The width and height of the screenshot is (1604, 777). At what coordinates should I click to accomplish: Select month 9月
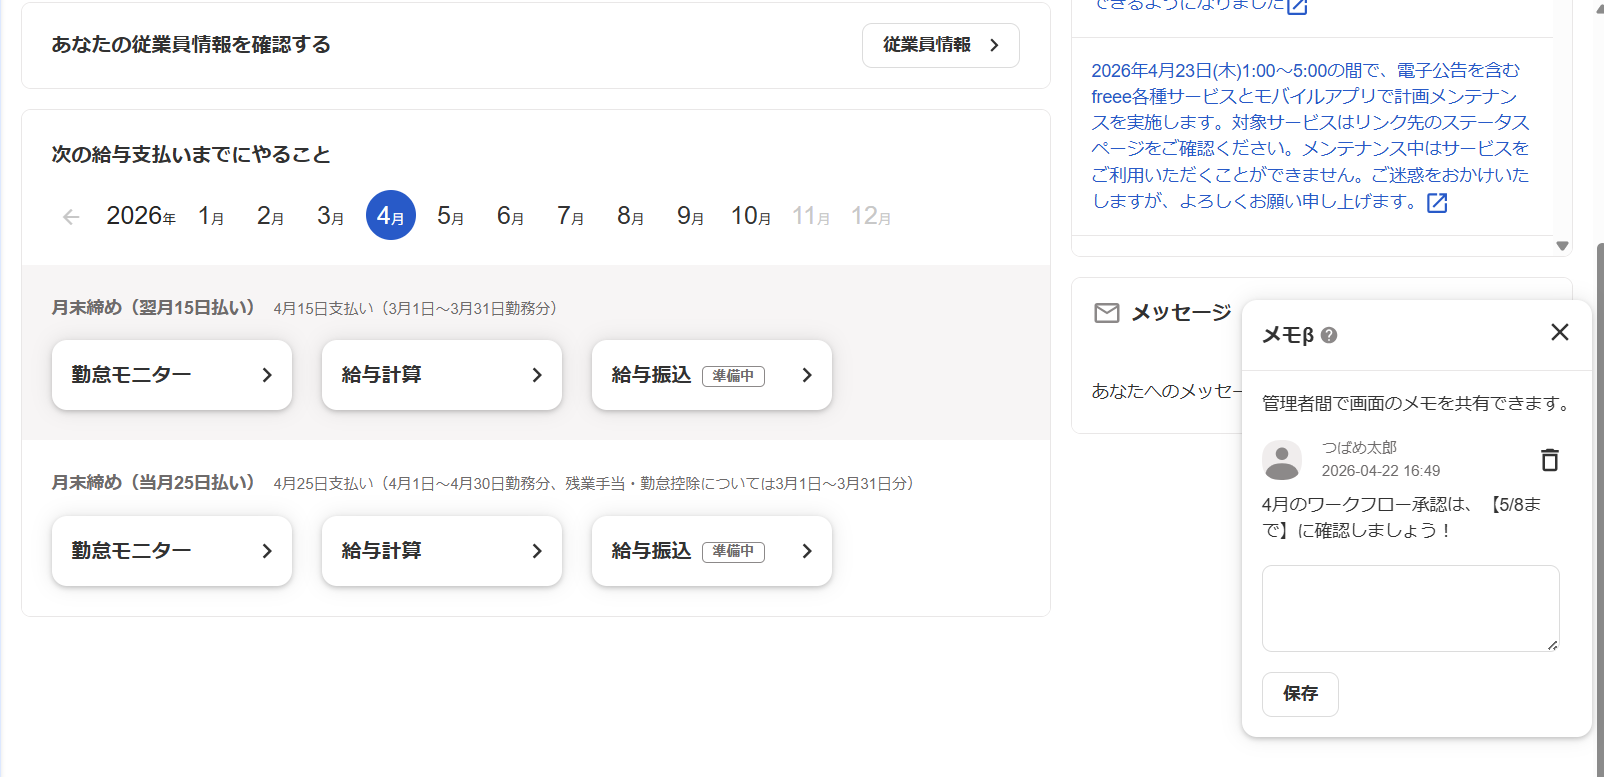691,216
